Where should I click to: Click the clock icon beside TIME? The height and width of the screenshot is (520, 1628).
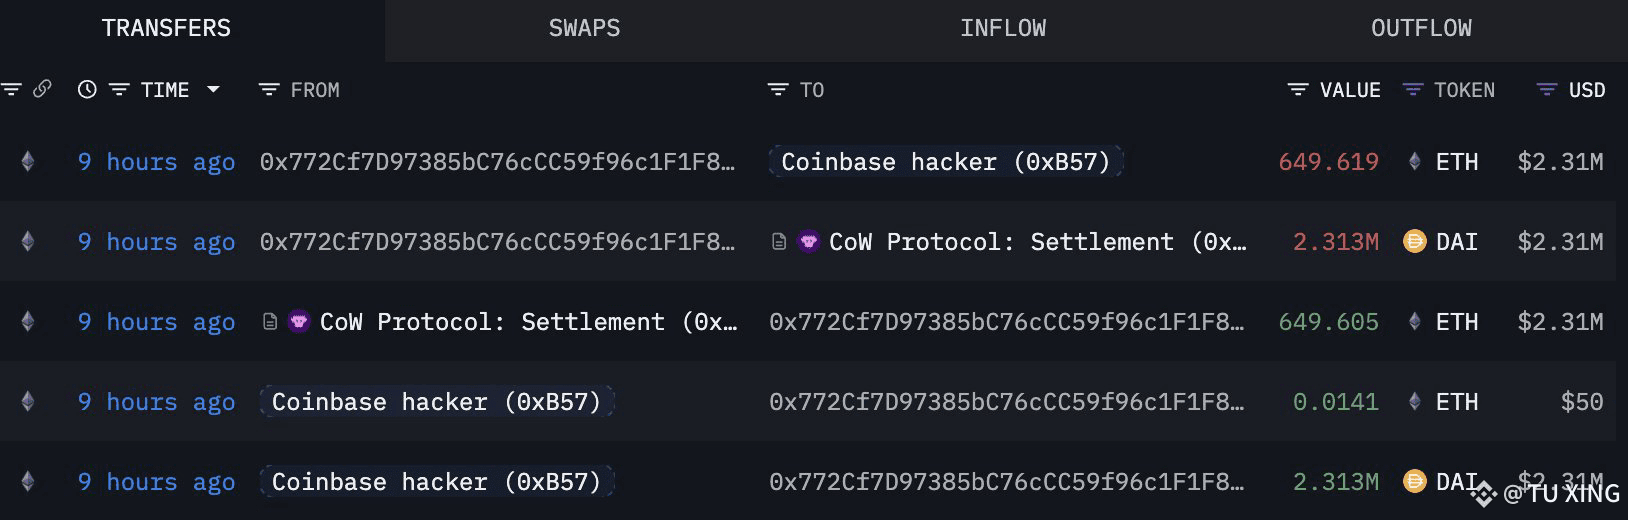(x=87, y=90)
